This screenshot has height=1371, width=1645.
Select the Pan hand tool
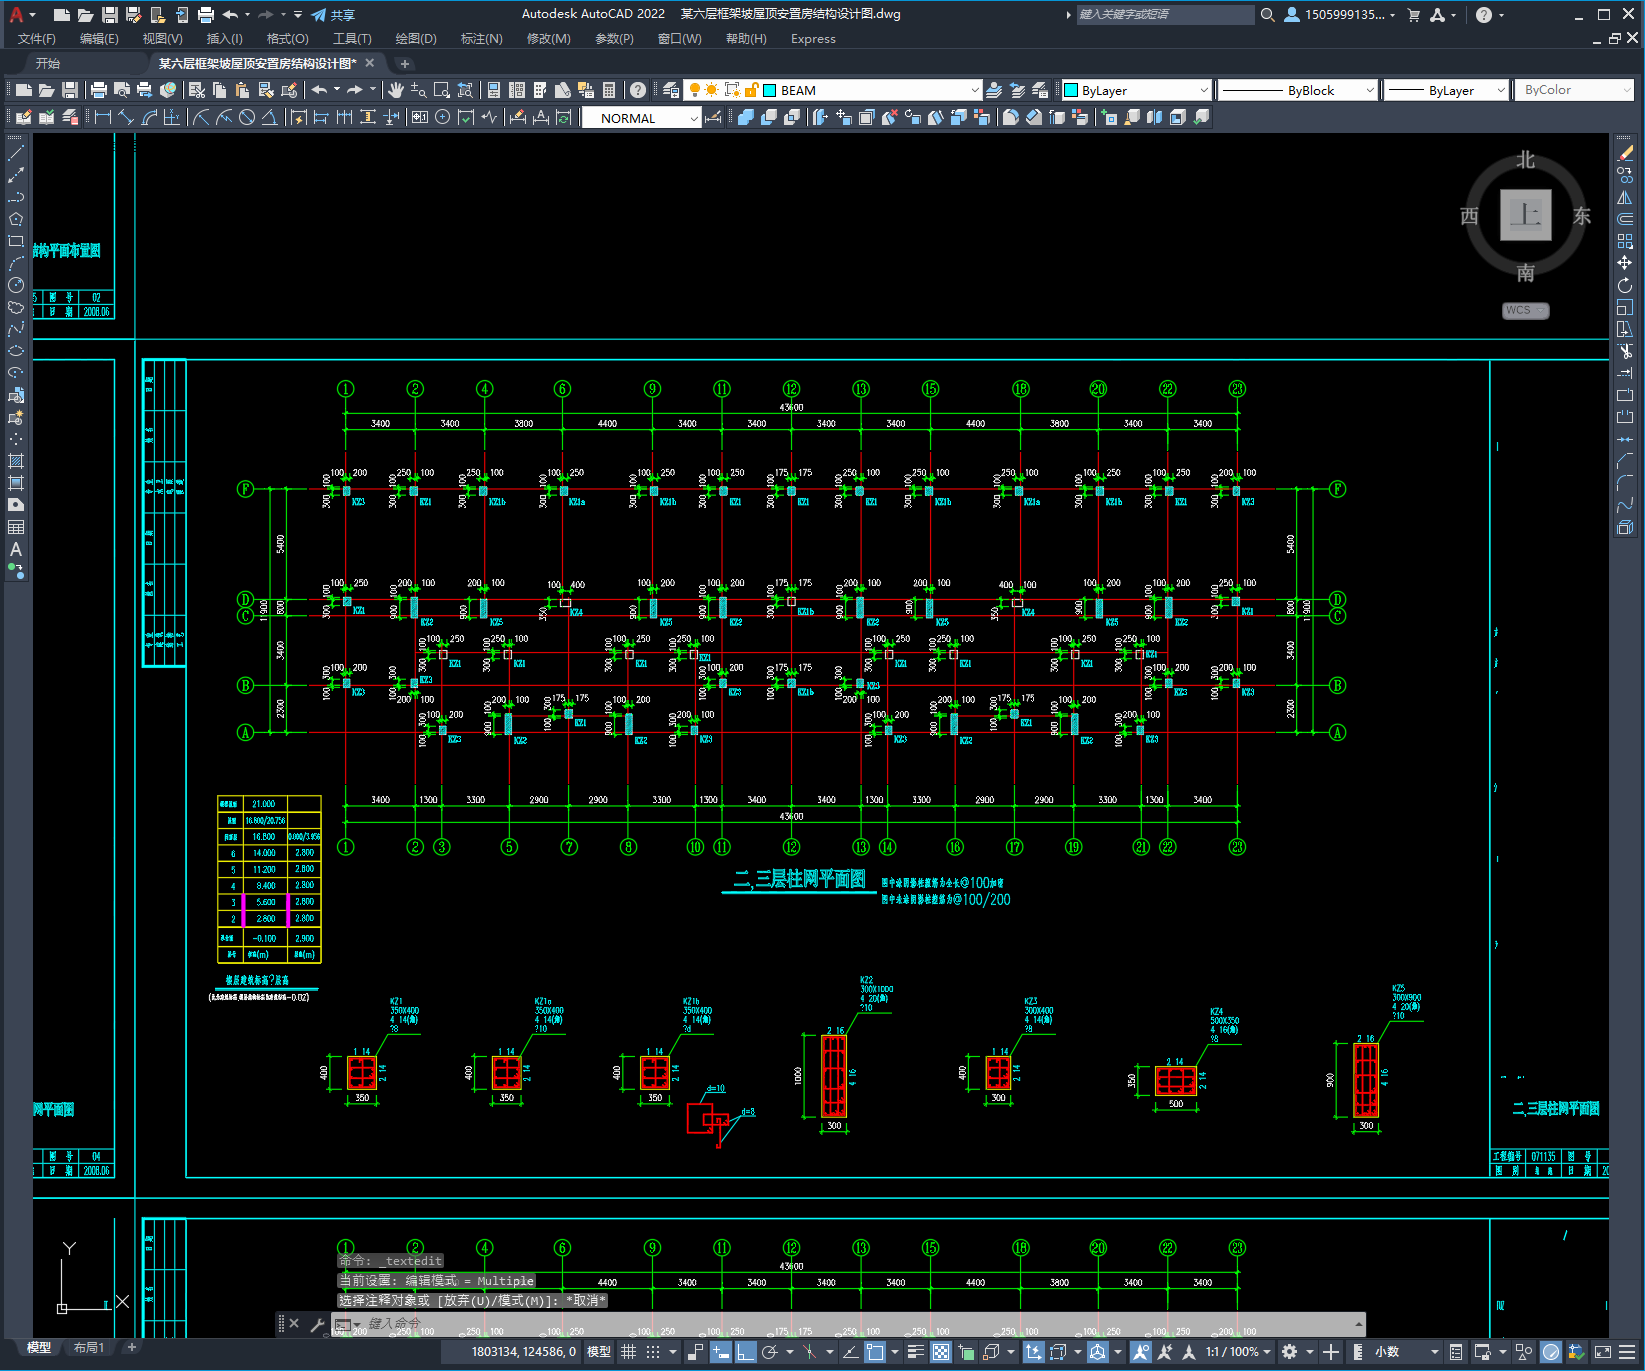pyautogui.click(x=395, y=90)
